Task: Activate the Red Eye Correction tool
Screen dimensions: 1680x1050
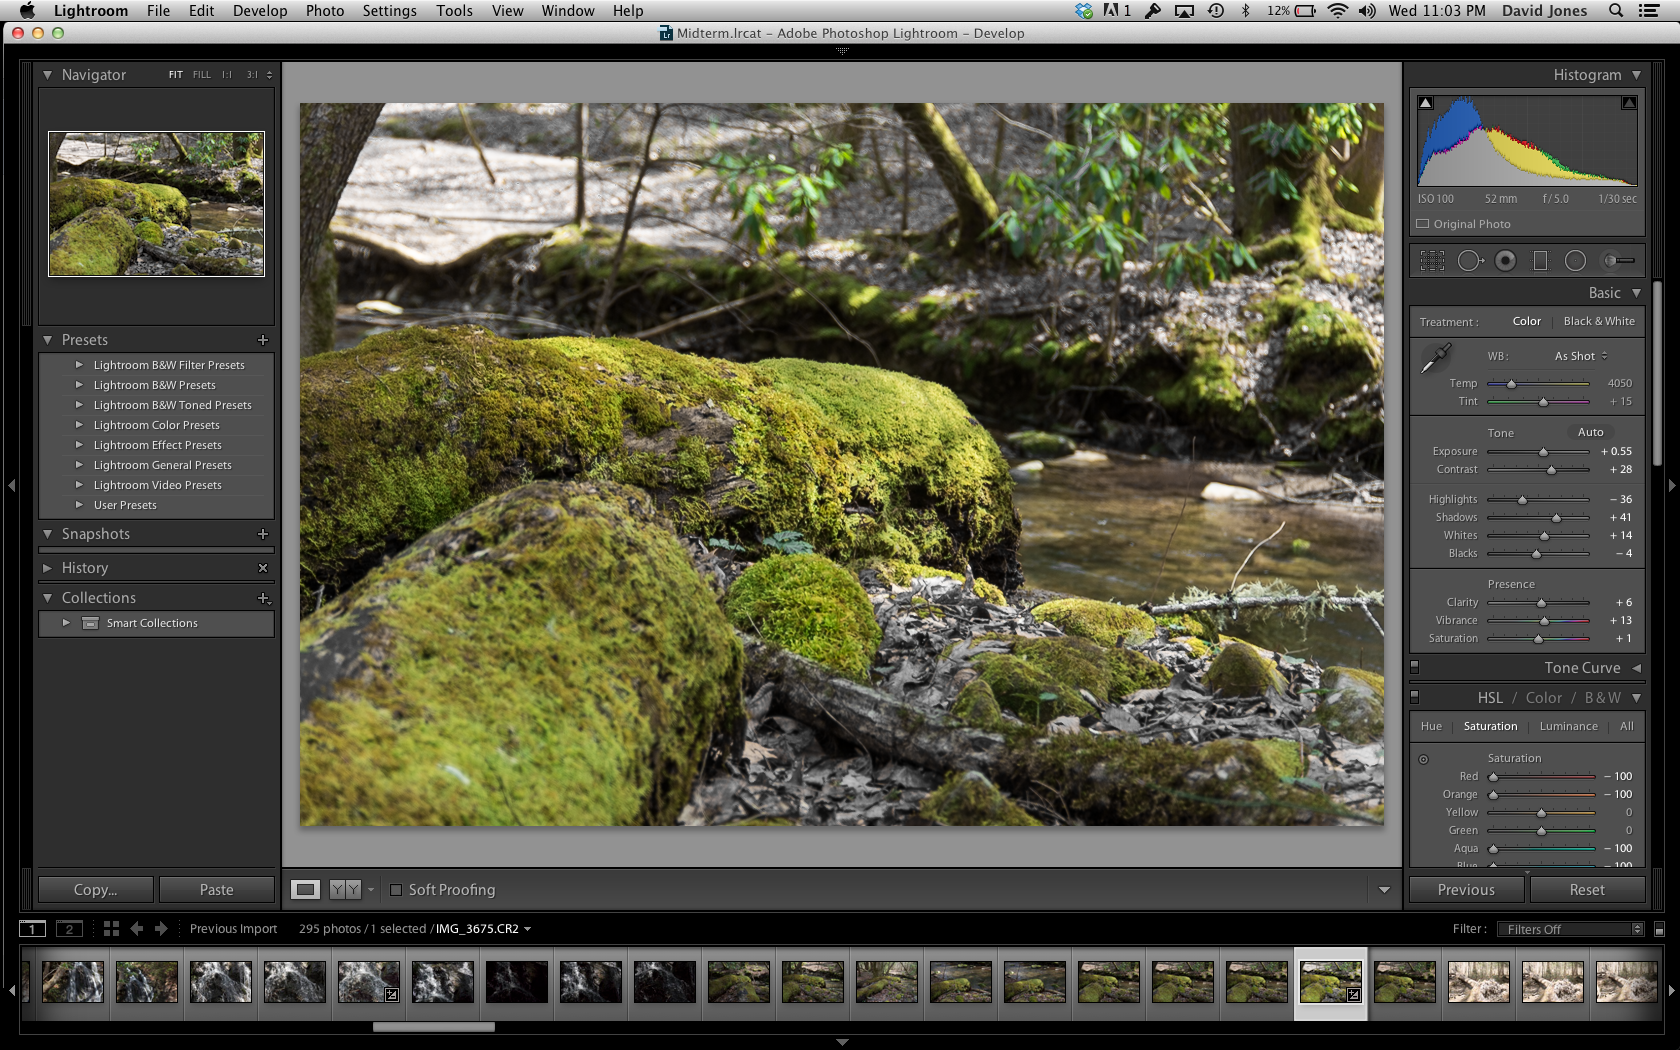Action: tap(1505, 261)
